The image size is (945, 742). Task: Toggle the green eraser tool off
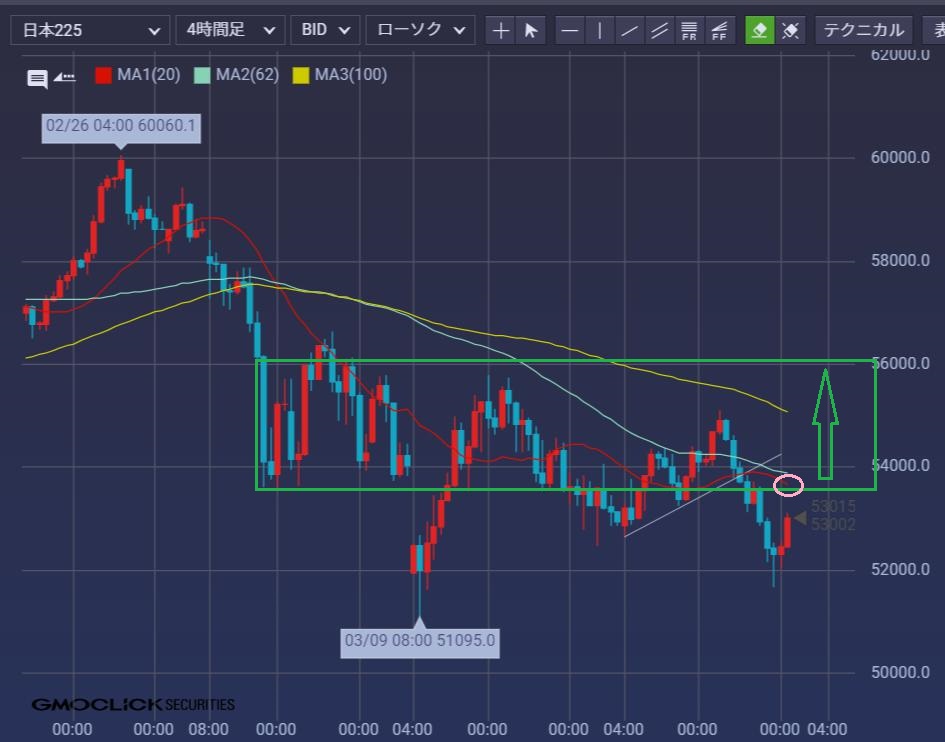pos(760,30)
